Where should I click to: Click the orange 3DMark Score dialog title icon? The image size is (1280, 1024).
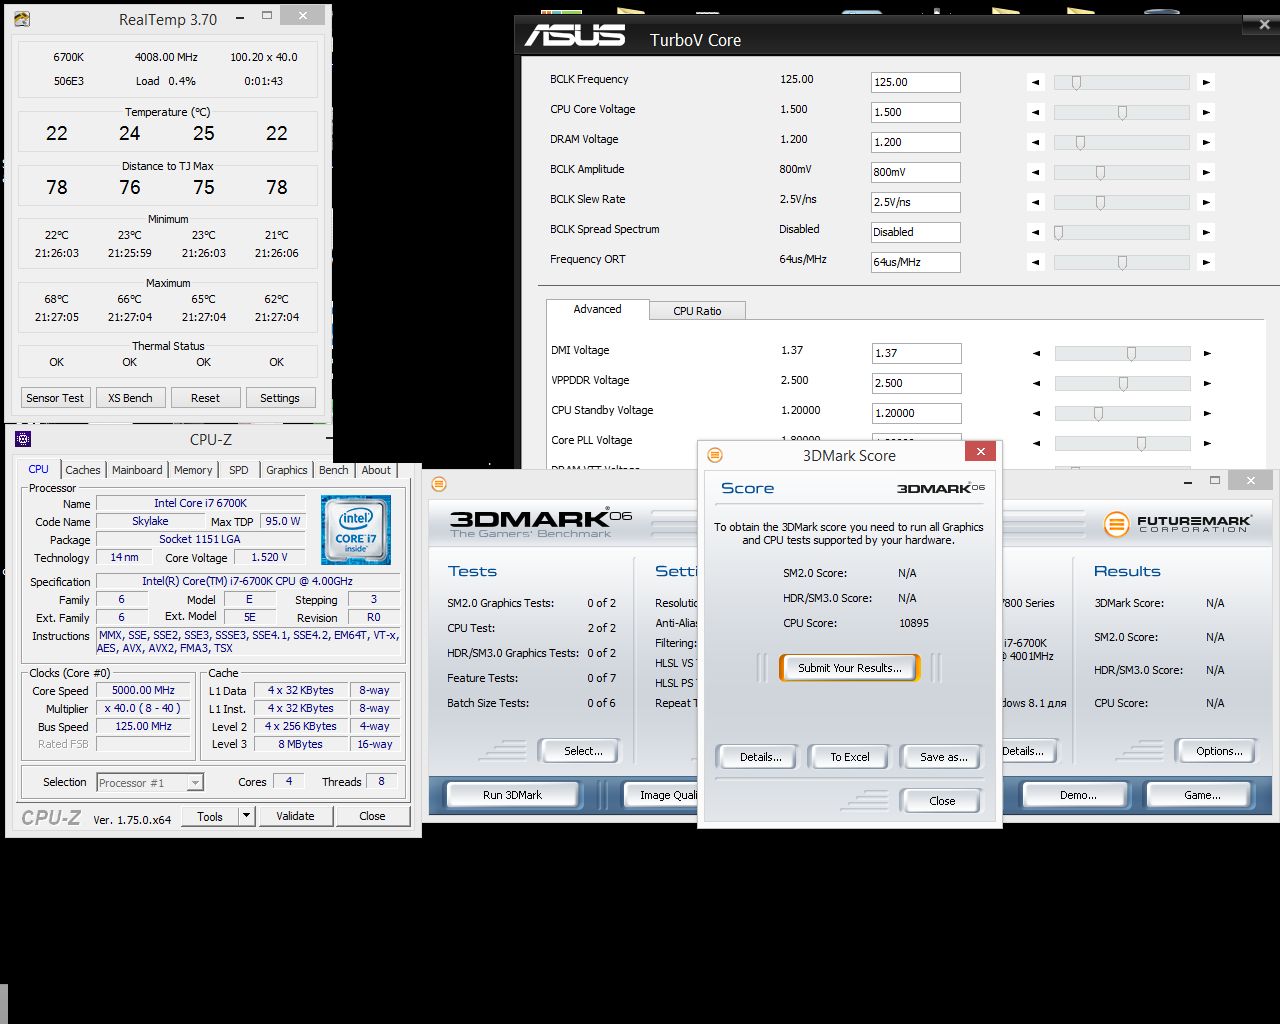click(x=714, y=455)
